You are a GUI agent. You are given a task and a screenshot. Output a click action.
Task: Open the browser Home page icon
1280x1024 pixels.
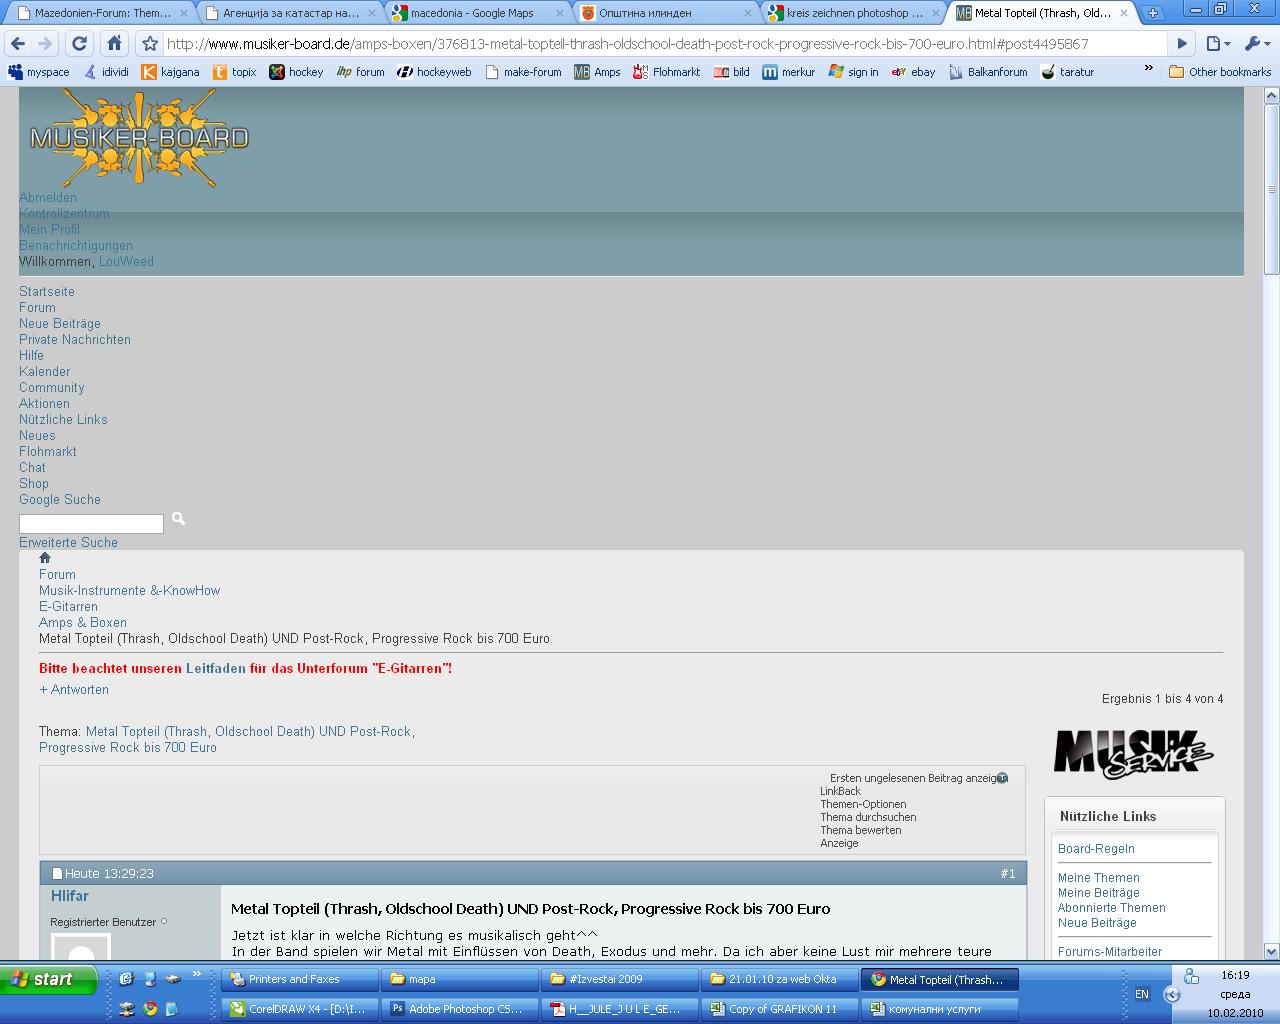pos(114,44)
